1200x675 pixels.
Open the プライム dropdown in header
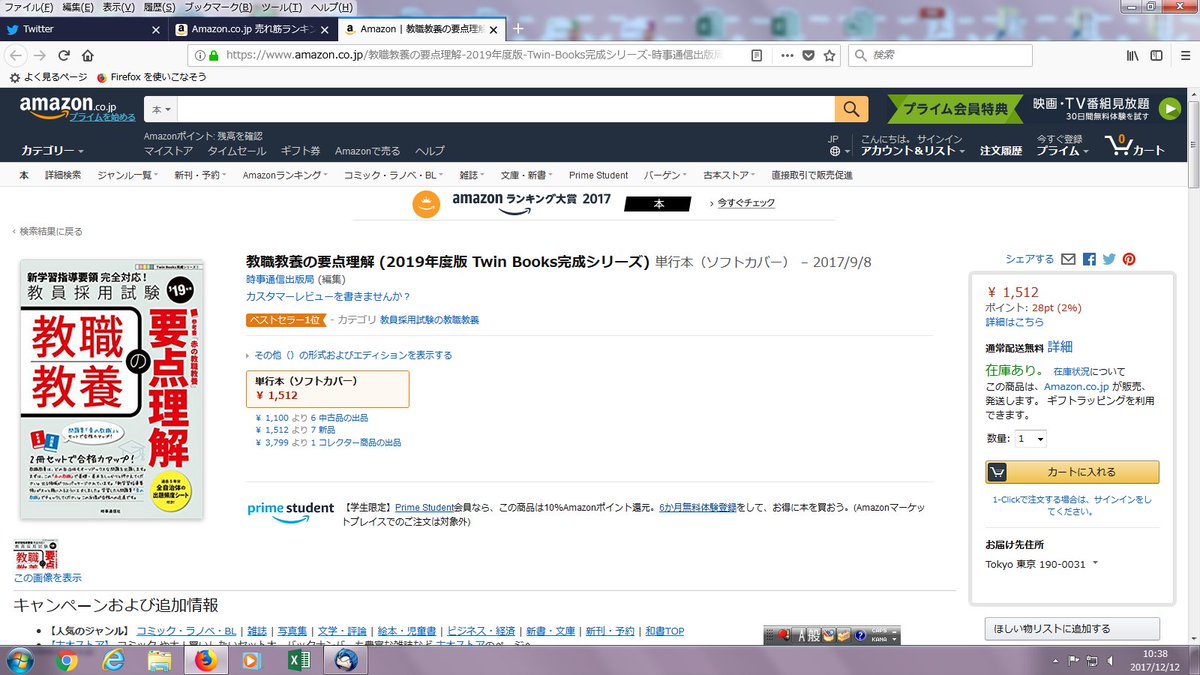click(1062, 151)
